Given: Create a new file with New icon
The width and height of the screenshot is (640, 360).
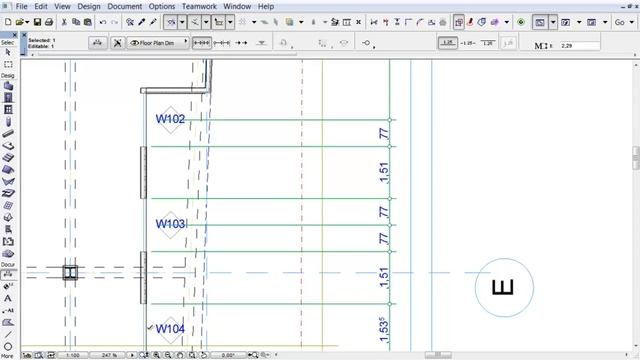Looking at the screenshot, I should pyautogui.click(x=8, y=22).
